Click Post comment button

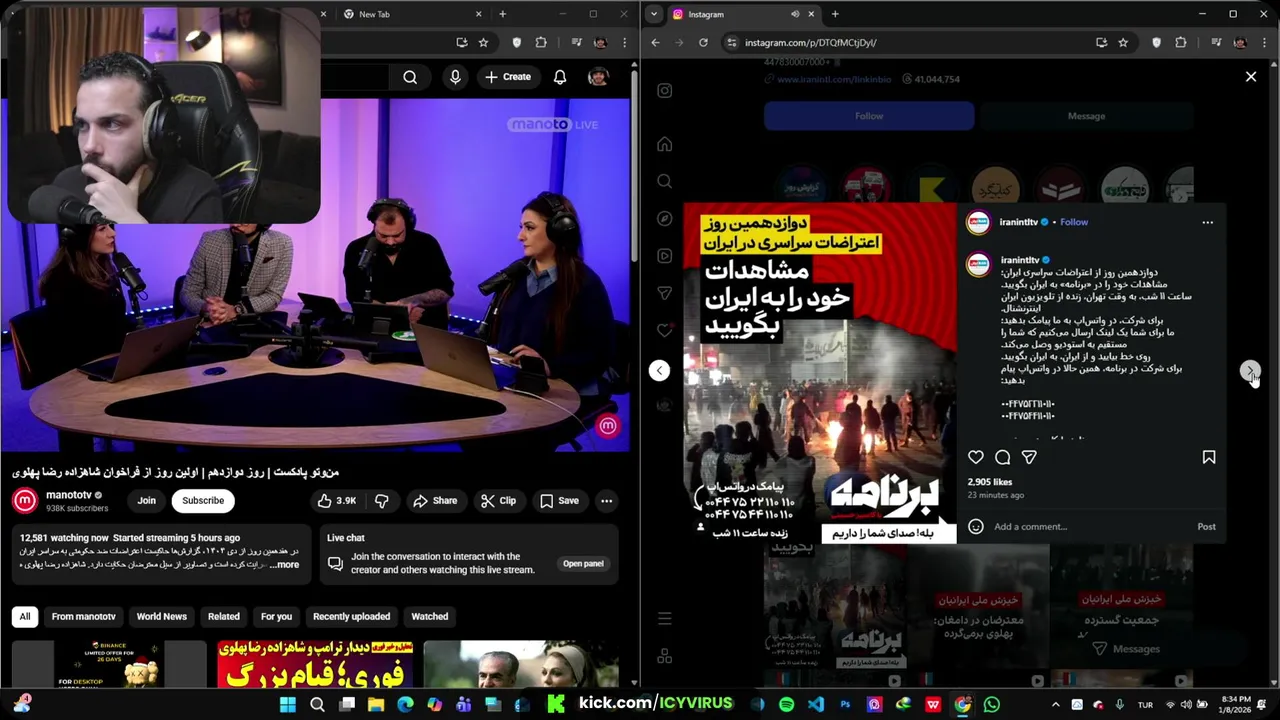click(x=1206, y=527)
